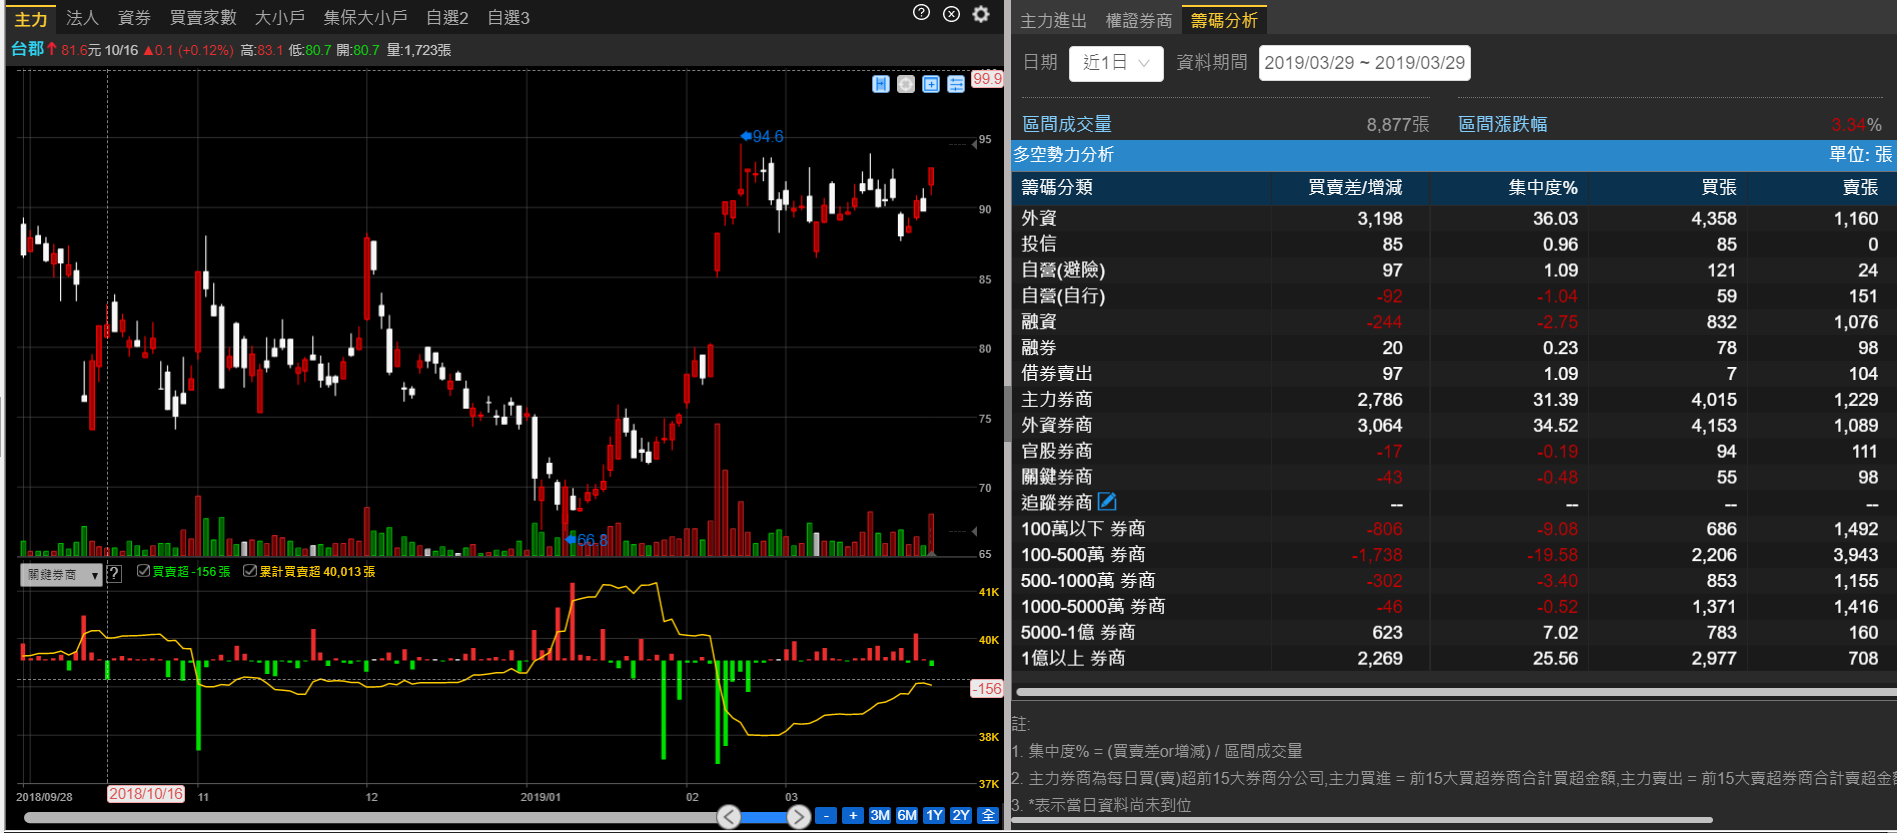The width and height of the screenshot is (1897, 833).
Task: Click the gray crosshair target icon
Action: [x=905, y=84]
